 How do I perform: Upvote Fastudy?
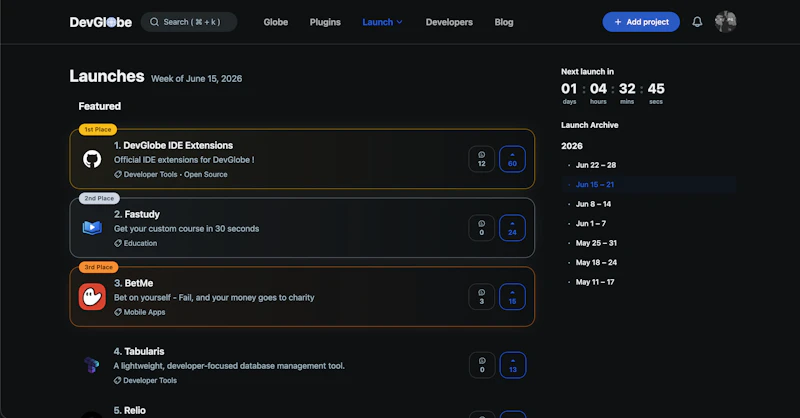pyautogui.click(x=512, y=228)
